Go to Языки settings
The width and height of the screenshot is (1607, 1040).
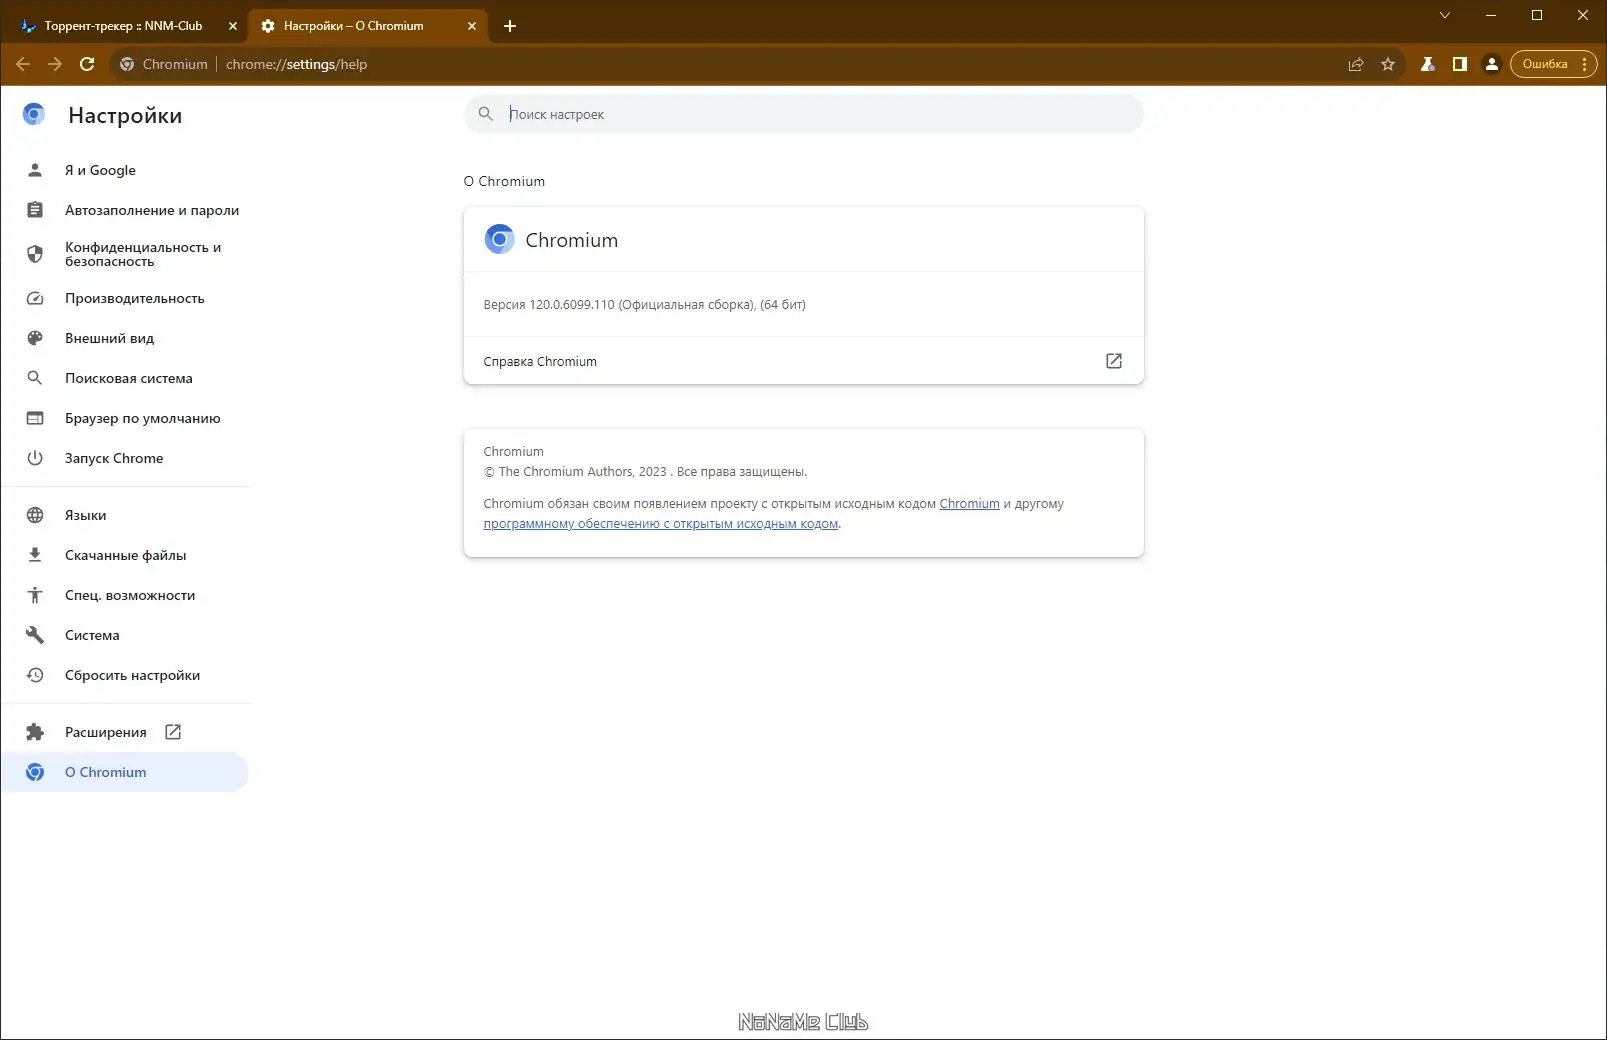126,515
